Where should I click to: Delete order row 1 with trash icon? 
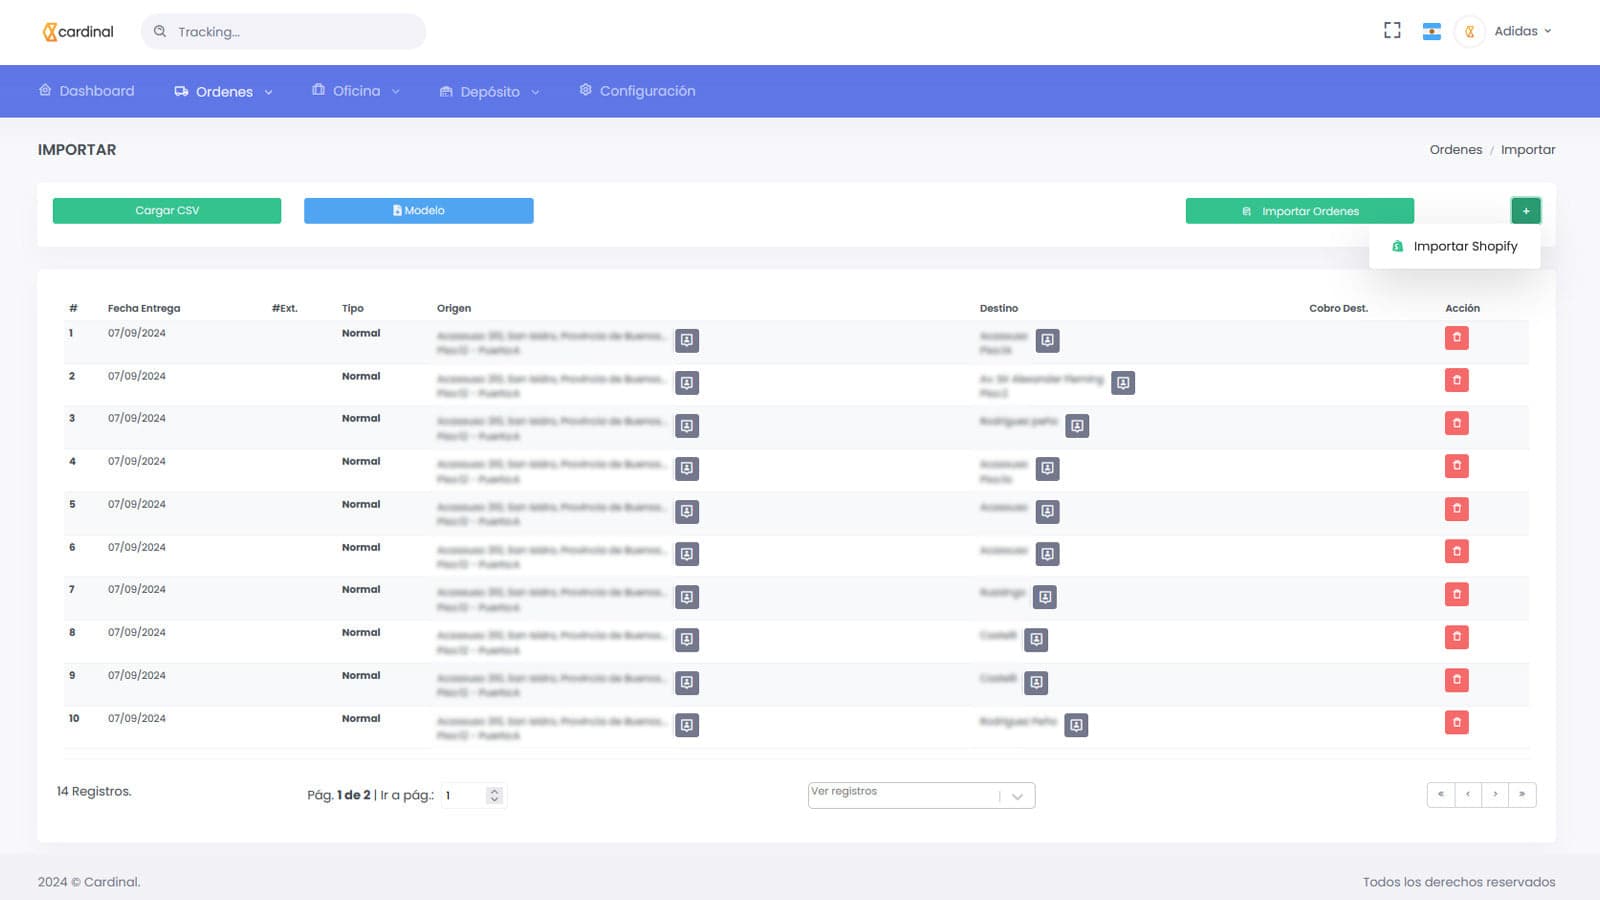(x=1456, y=338)
